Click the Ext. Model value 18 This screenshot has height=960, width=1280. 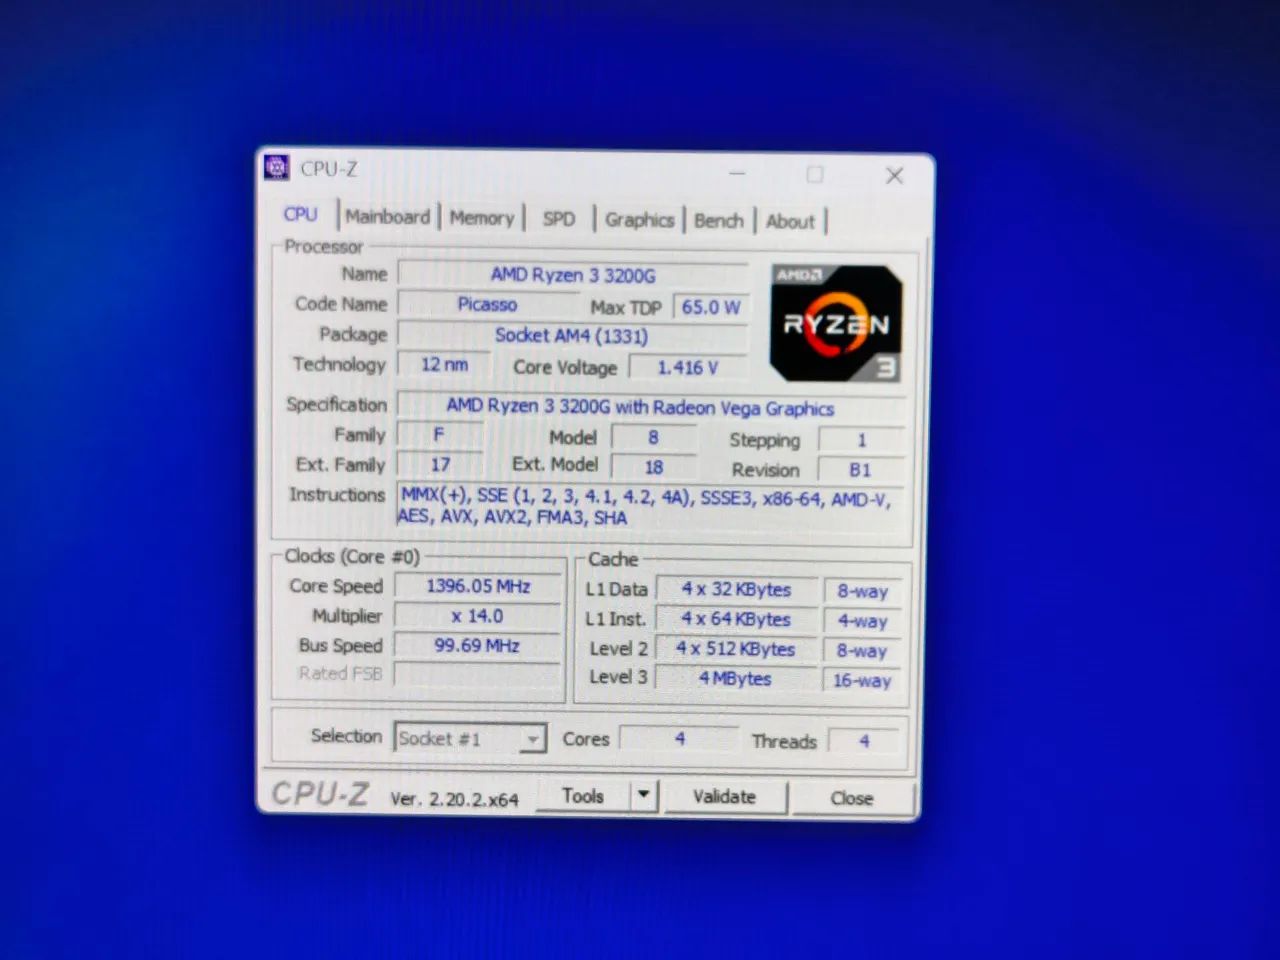click(x=653, y=467)
